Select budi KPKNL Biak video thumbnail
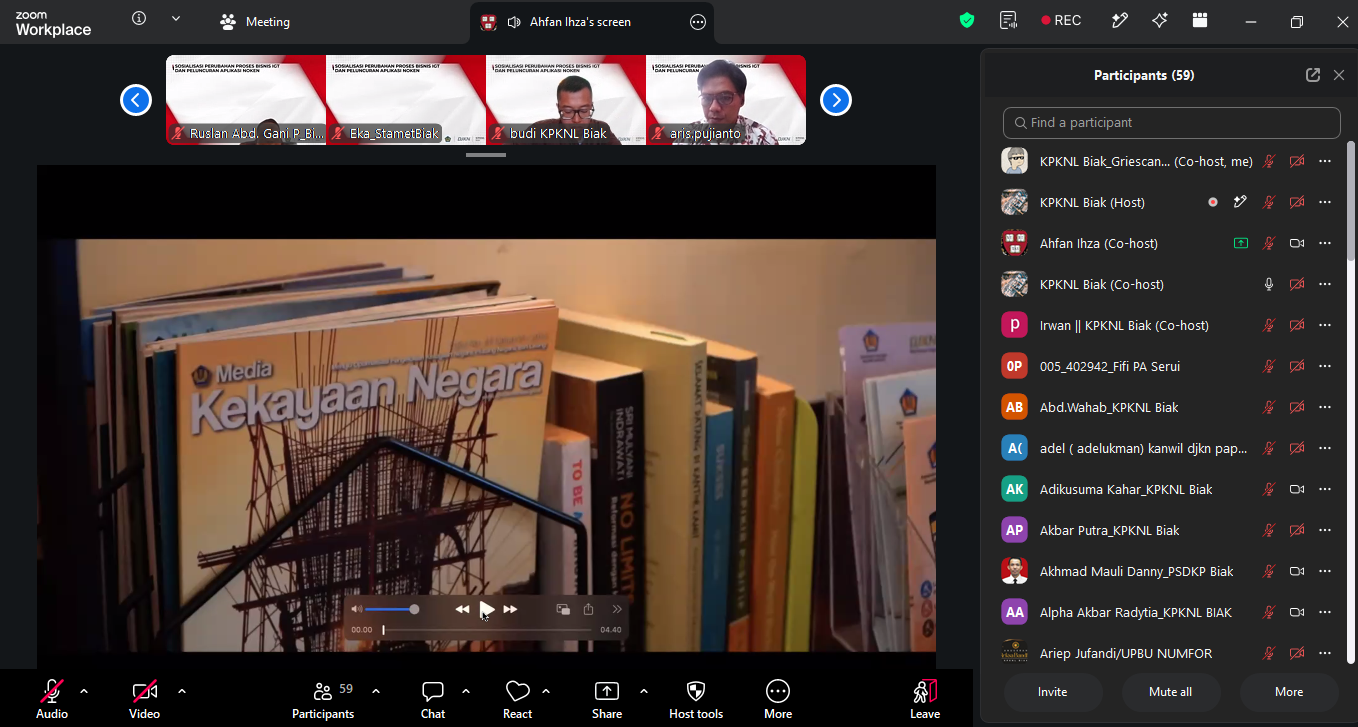The height and width of the screenshot is (727, 1358). click(x=566, y=100)
